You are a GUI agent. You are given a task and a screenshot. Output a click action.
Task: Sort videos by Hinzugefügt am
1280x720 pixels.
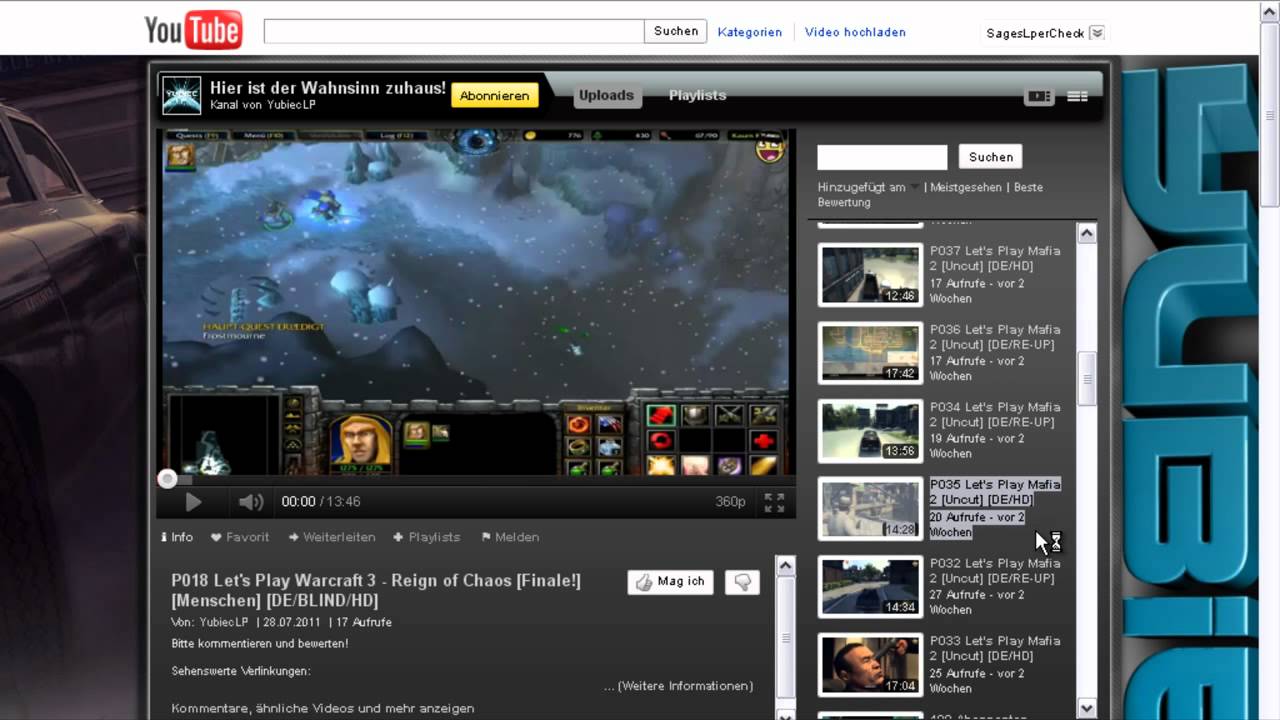point(861,187)
